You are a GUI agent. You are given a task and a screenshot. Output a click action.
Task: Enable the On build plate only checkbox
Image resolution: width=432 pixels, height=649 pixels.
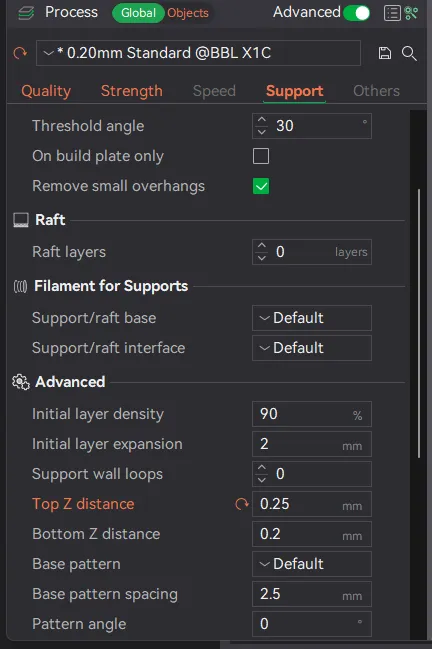pyautogui.click(x=261, y=156)
